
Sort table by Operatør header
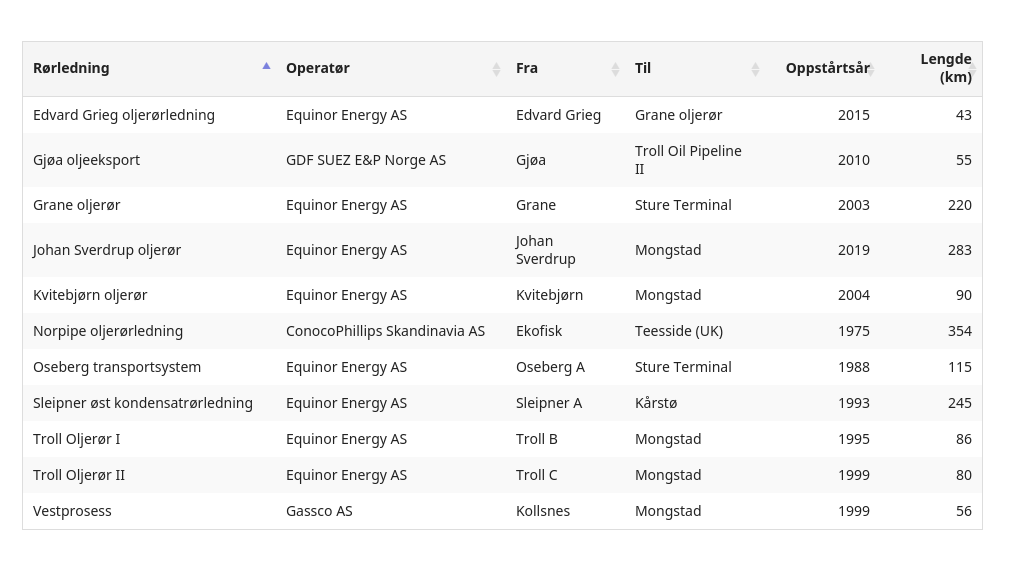coord(318,68)
